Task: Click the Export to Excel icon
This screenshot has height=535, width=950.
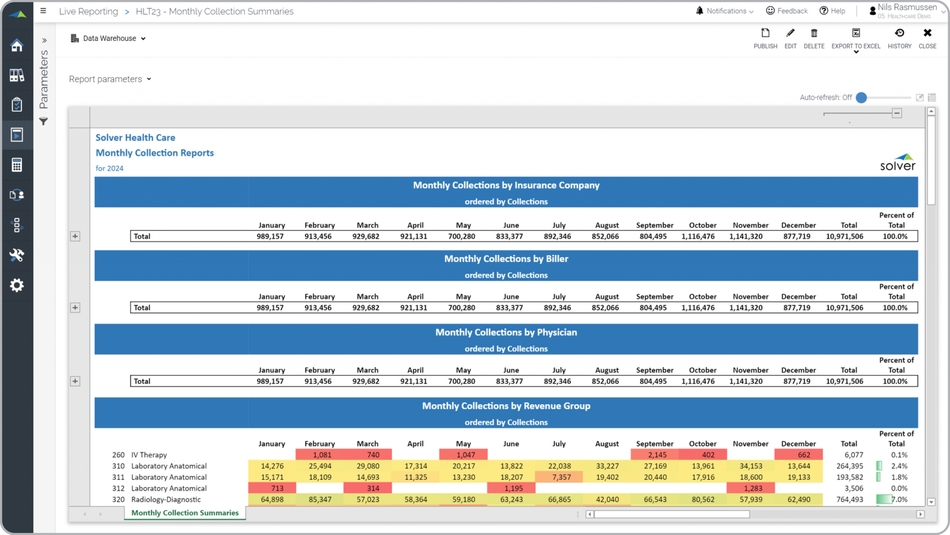Action: click(856, 34)
